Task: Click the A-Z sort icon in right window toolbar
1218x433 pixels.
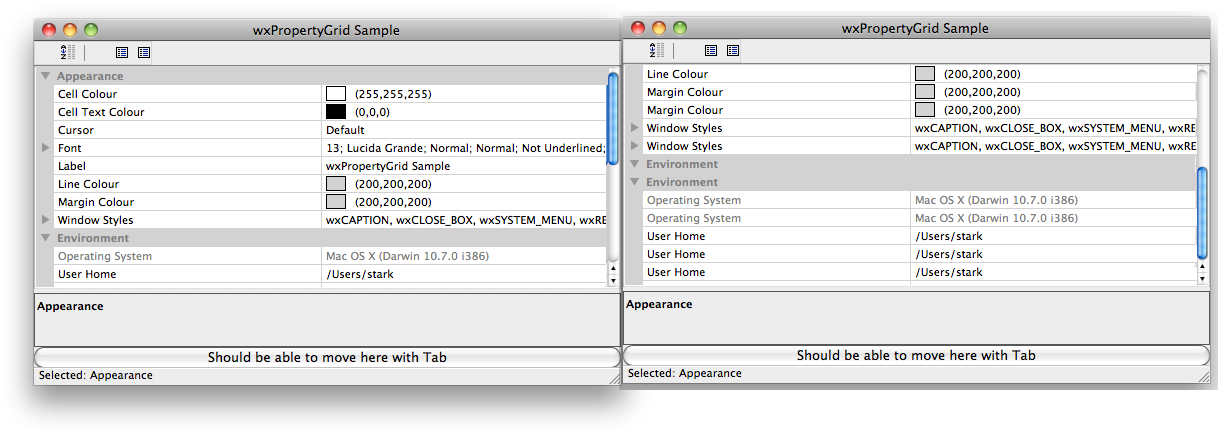Action: coord(655,50)
